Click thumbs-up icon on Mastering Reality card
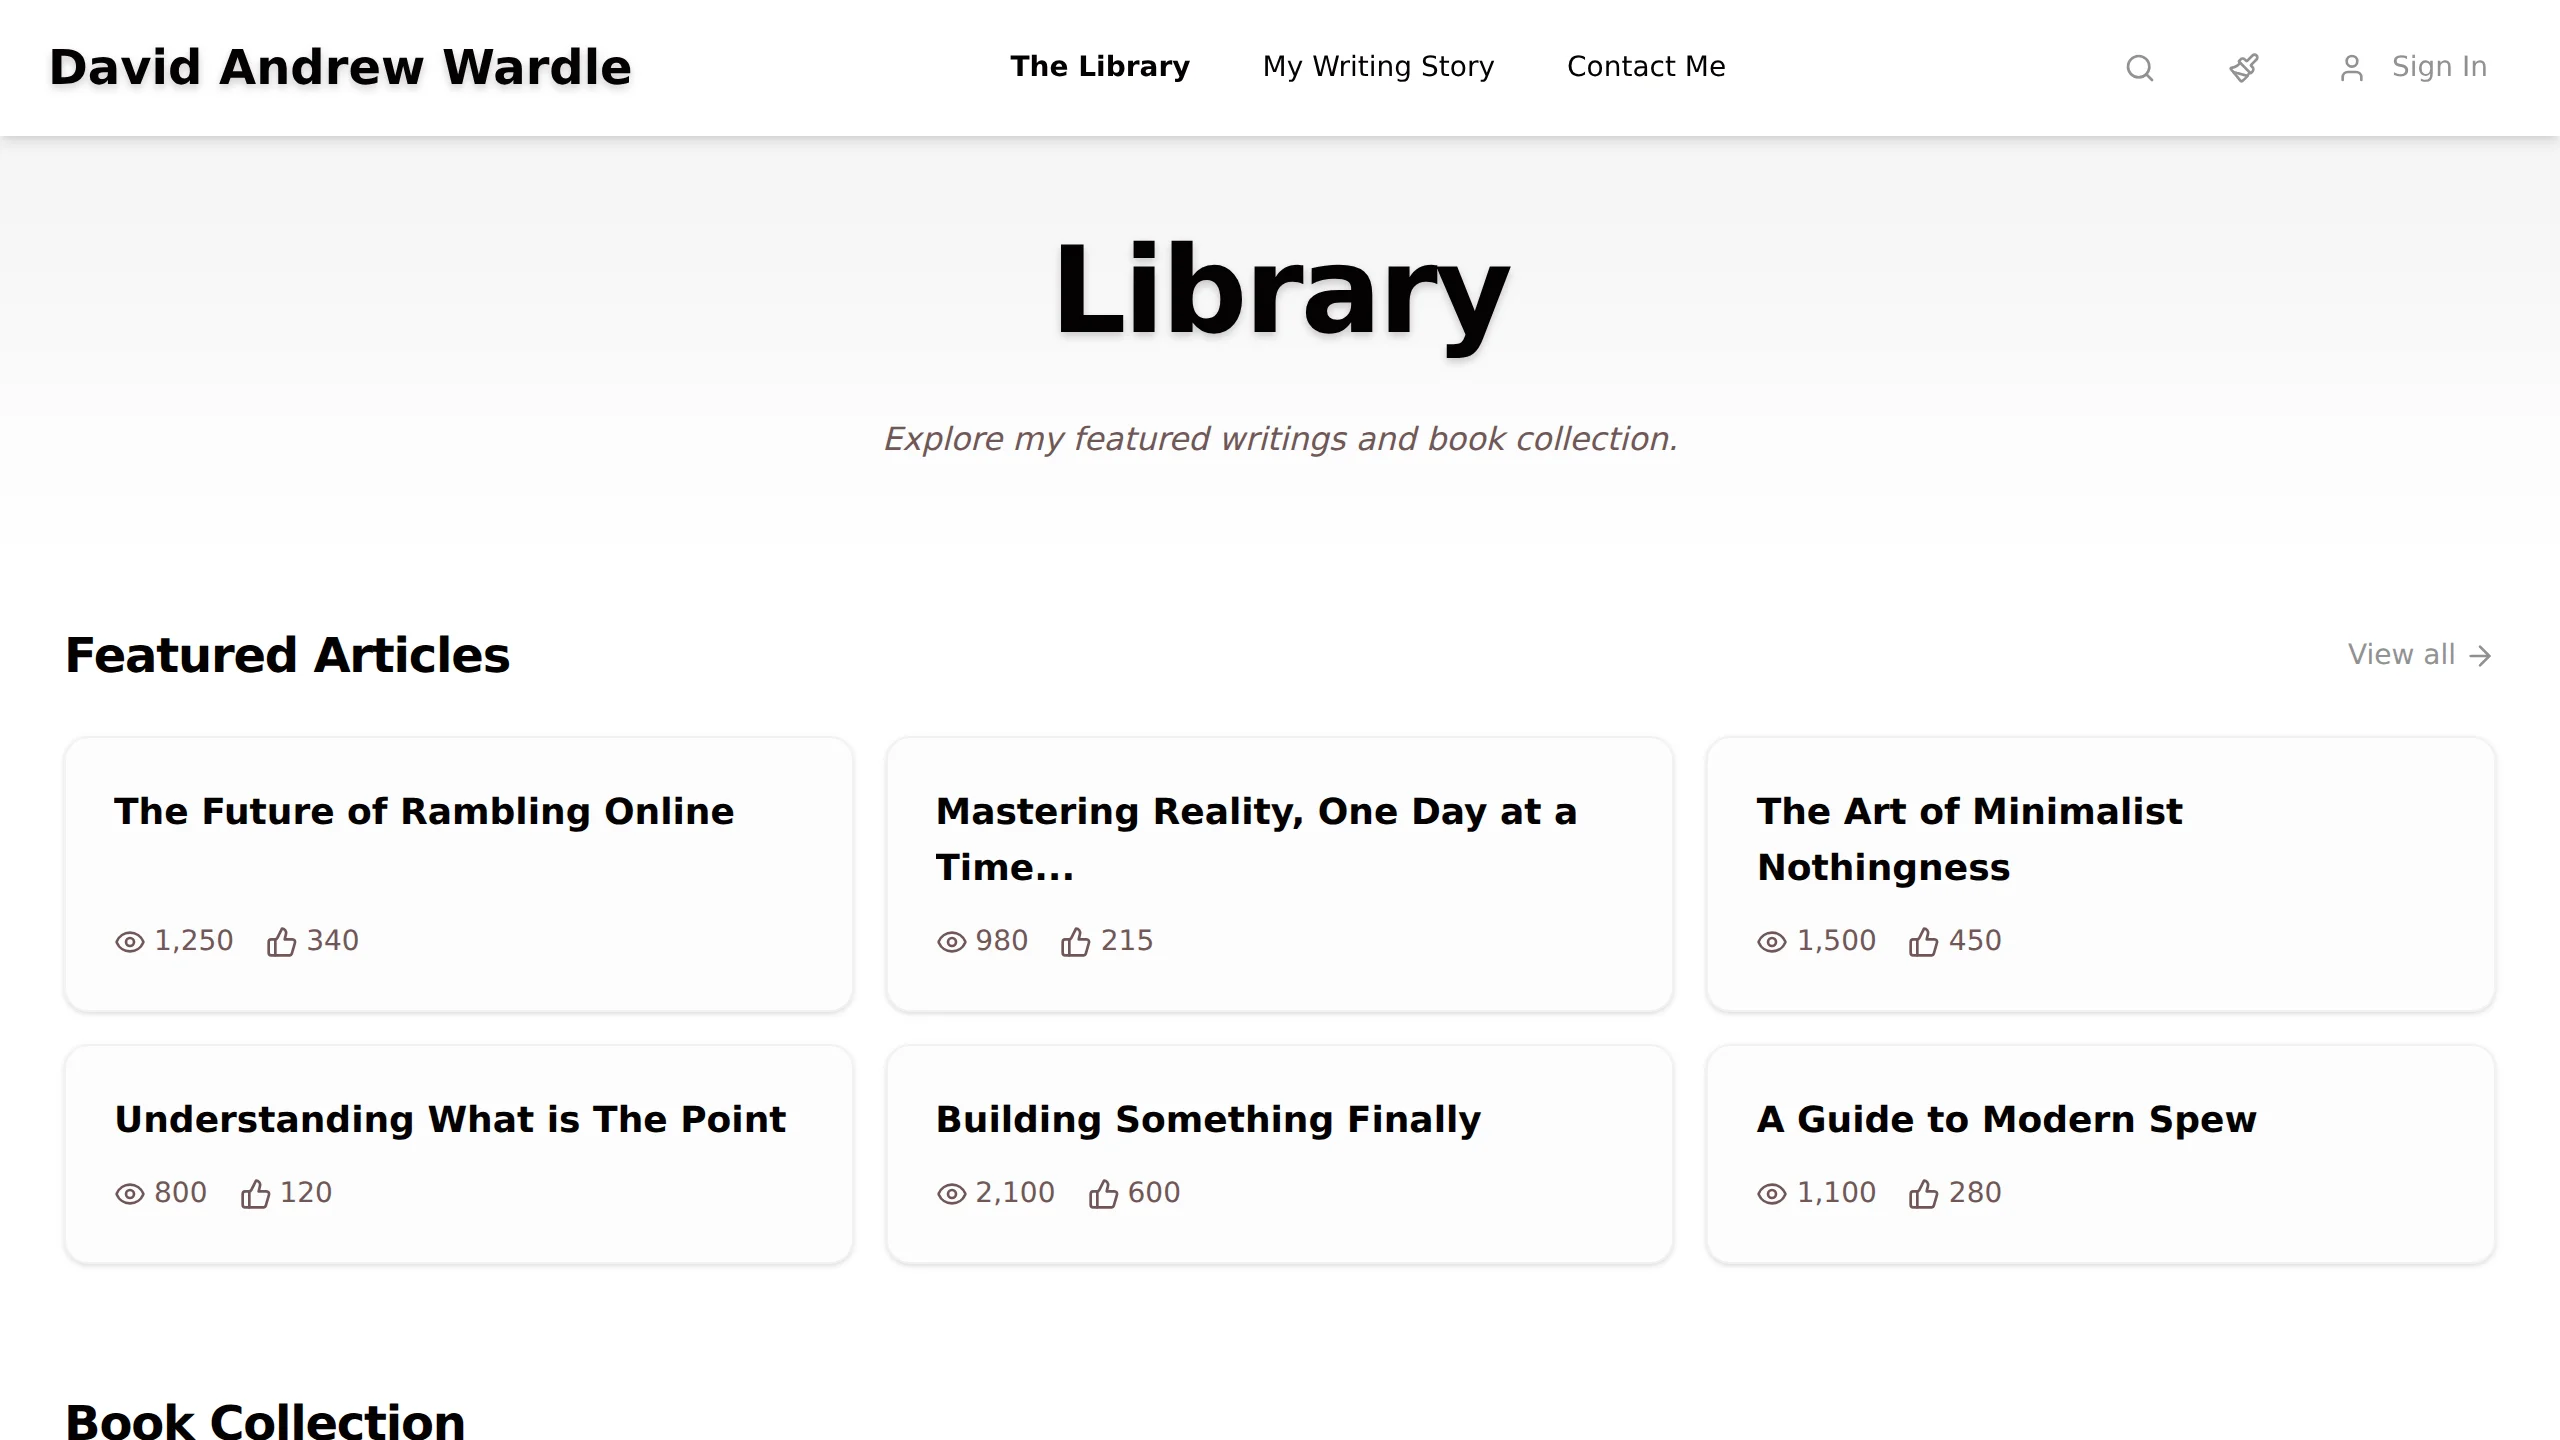Image resolution: width=2560 pixels, height=1440 pixels. point(1075,942)
